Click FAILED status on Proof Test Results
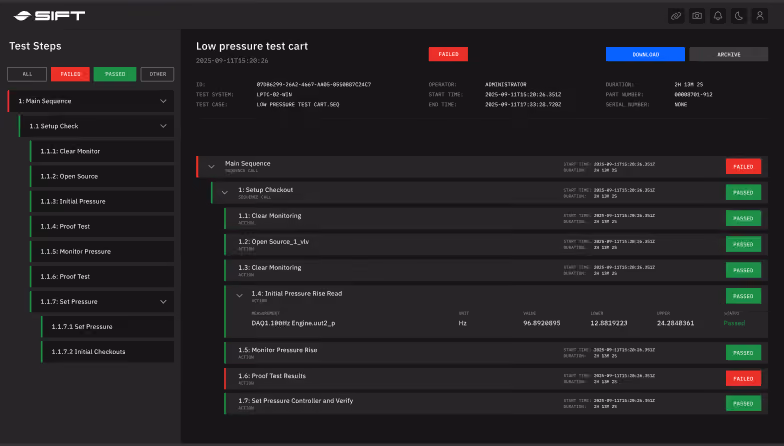The width and height of the screenshot is (784, 446). (743, 378)
